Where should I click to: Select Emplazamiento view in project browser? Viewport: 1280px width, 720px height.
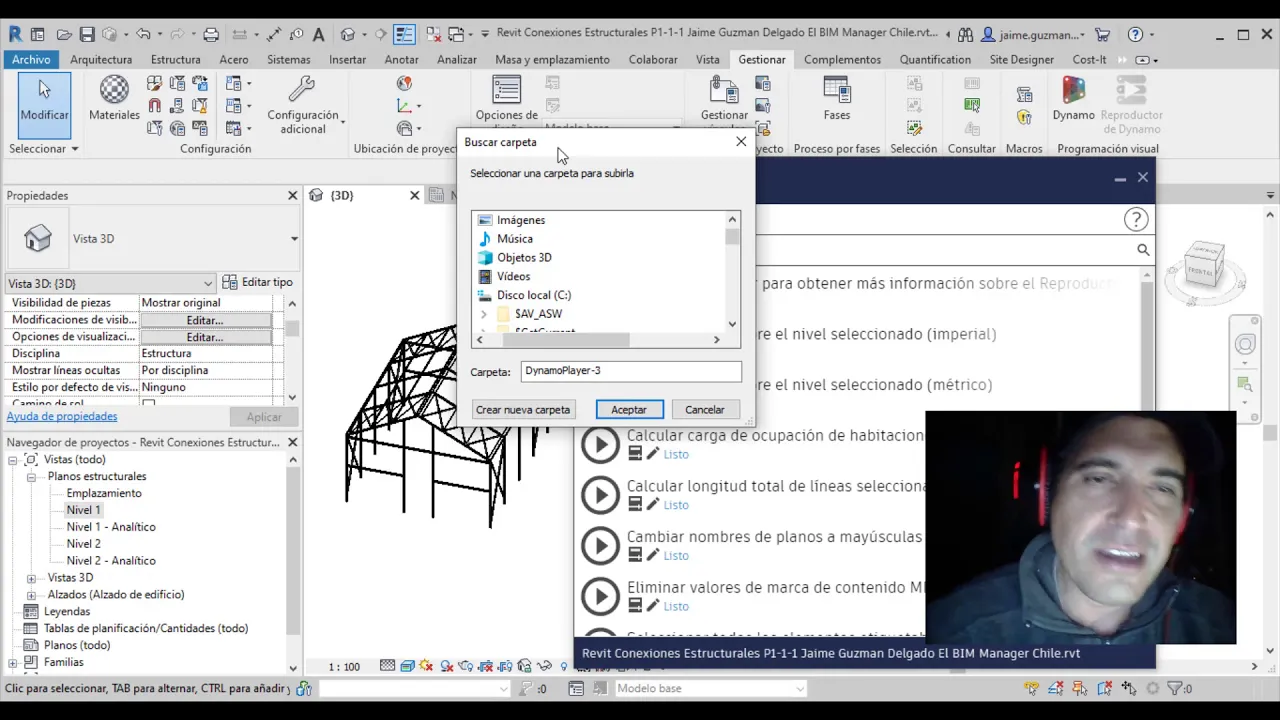pos(104,493)
